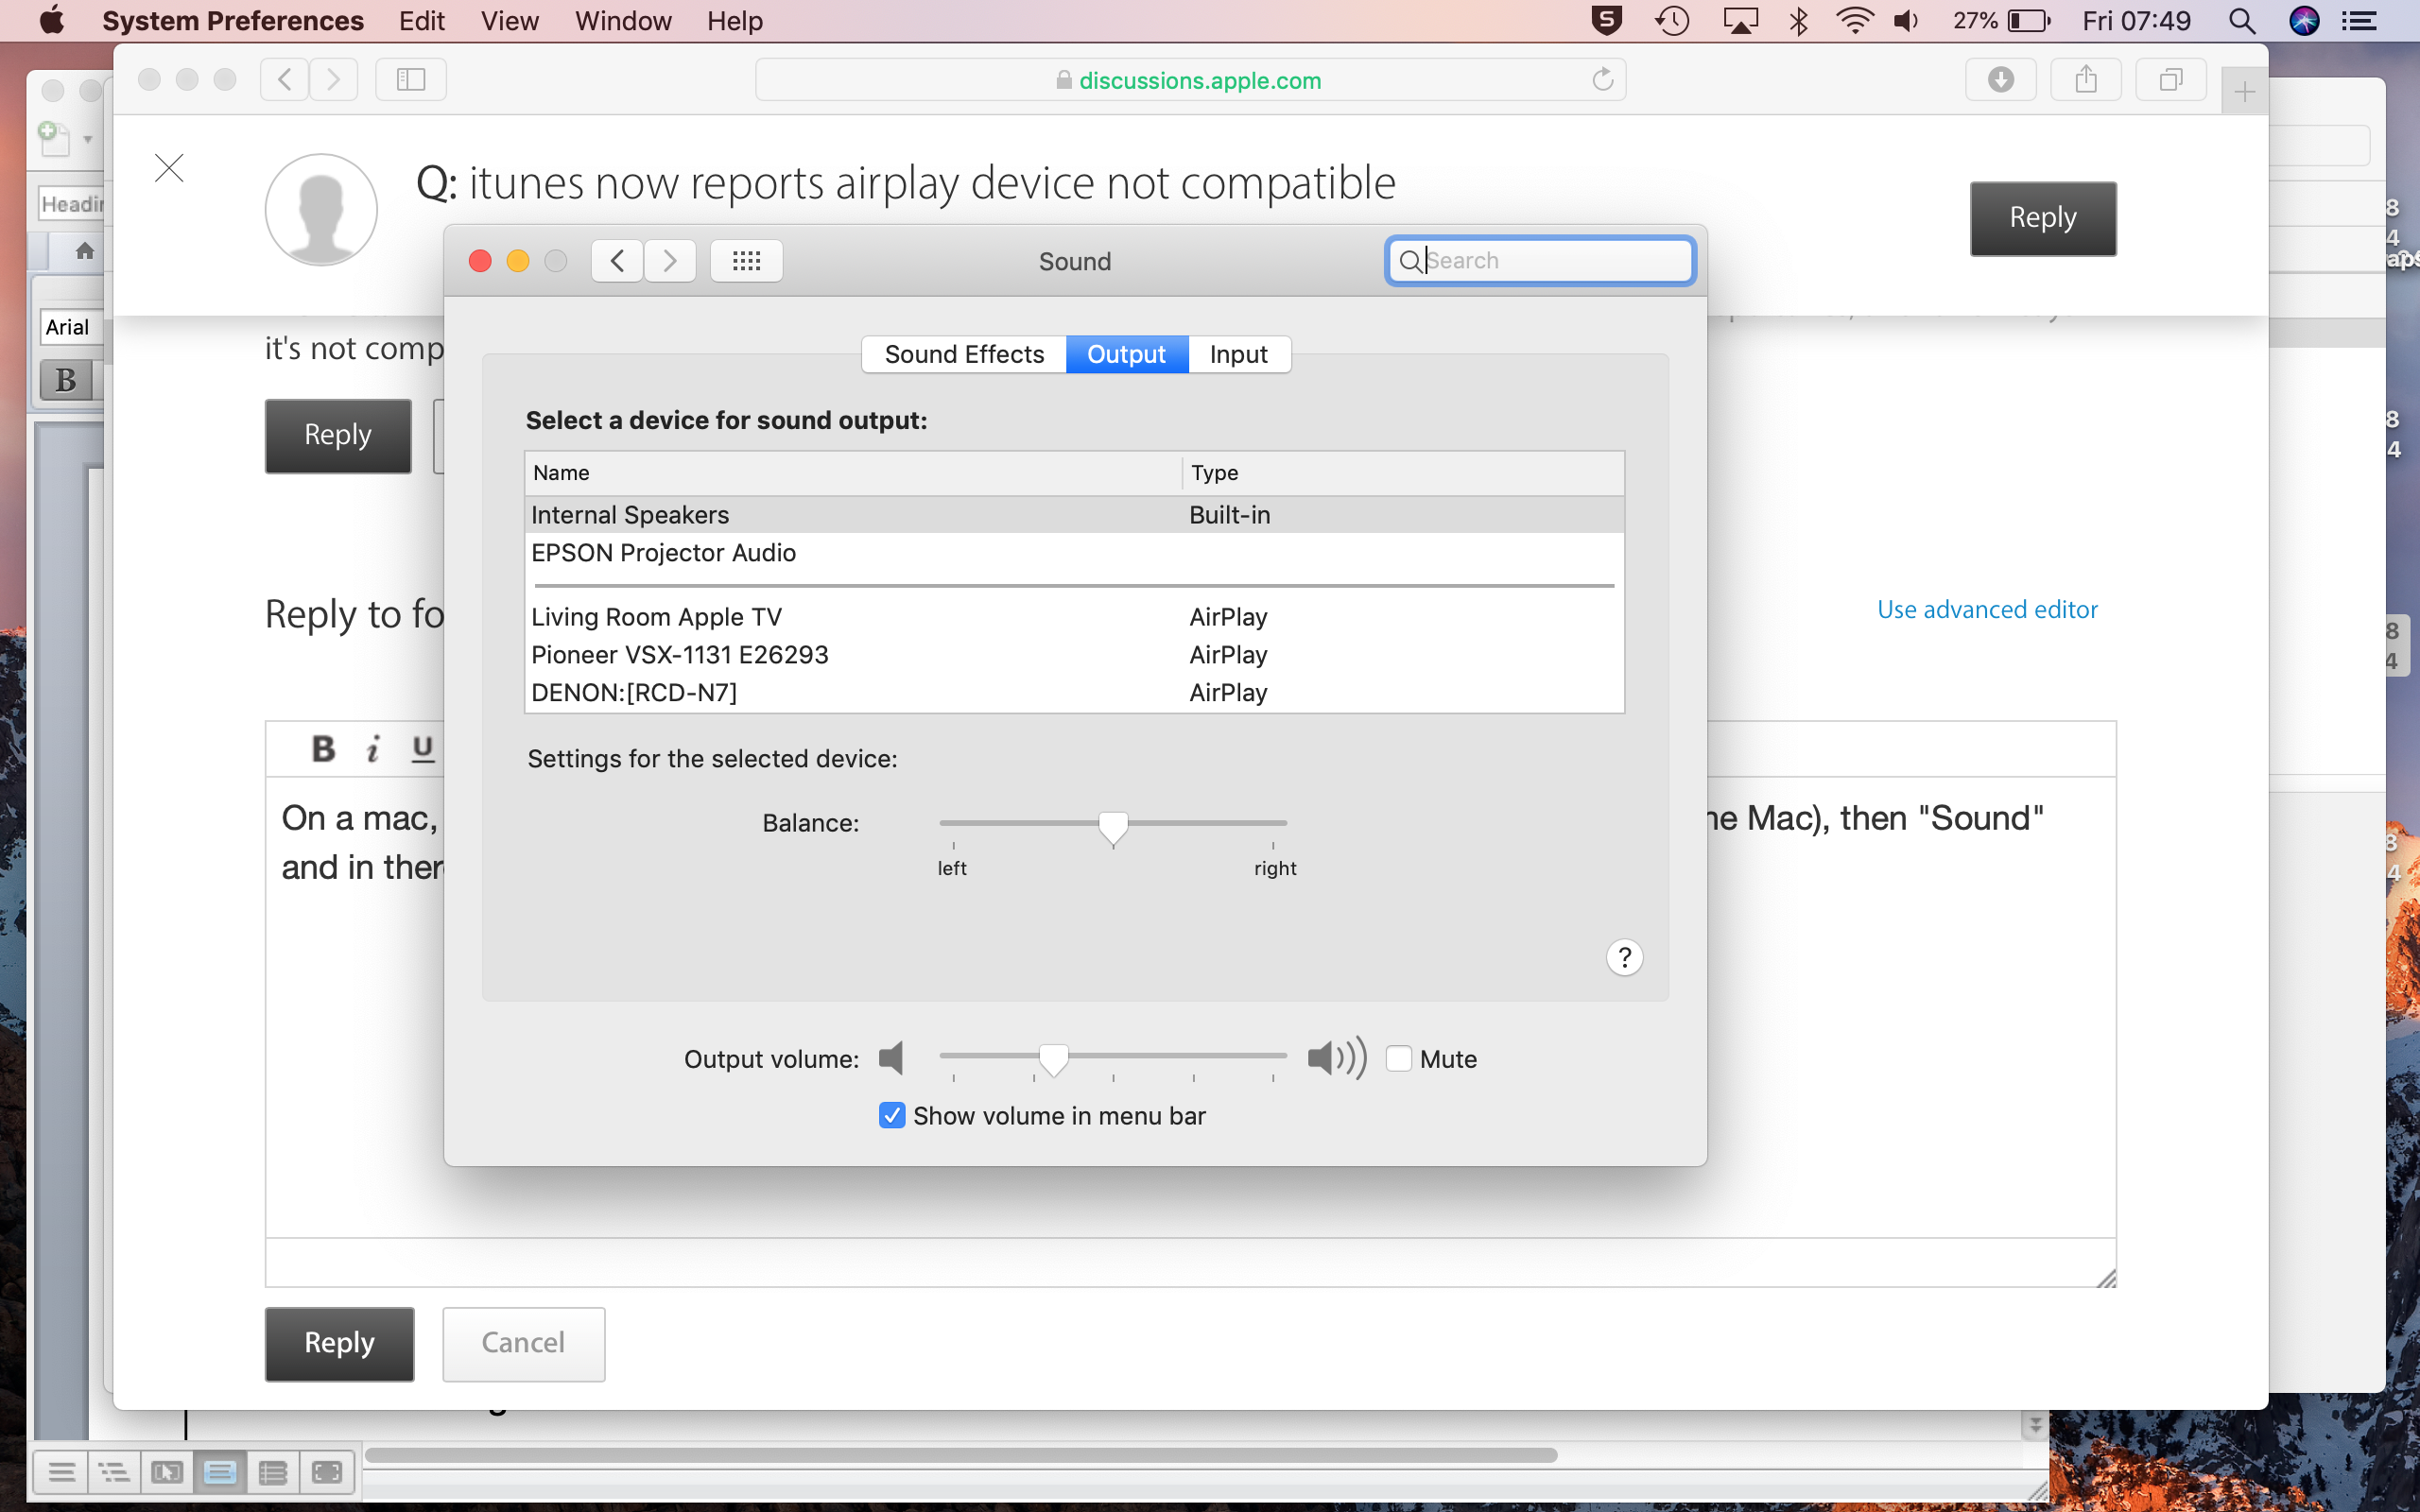Click the Safari share icon
This screenshot has width=2420, height=1512.
pos(2085,79)
